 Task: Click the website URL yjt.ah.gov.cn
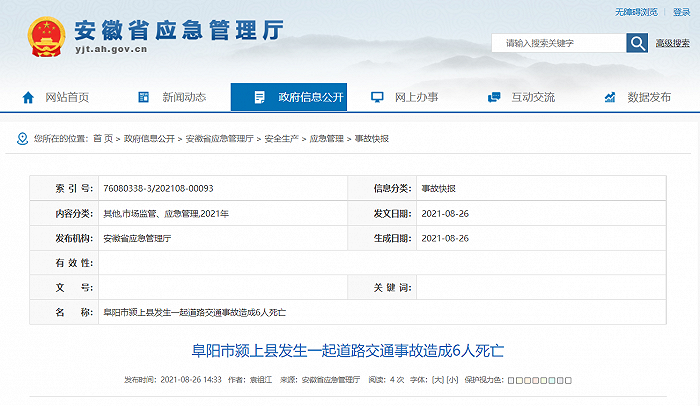(x=111, y=49)
